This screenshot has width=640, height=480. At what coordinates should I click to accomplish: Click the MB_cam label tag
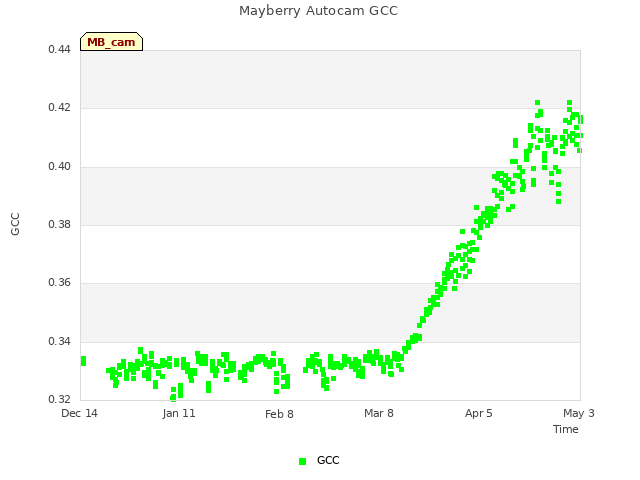(111, 42)
